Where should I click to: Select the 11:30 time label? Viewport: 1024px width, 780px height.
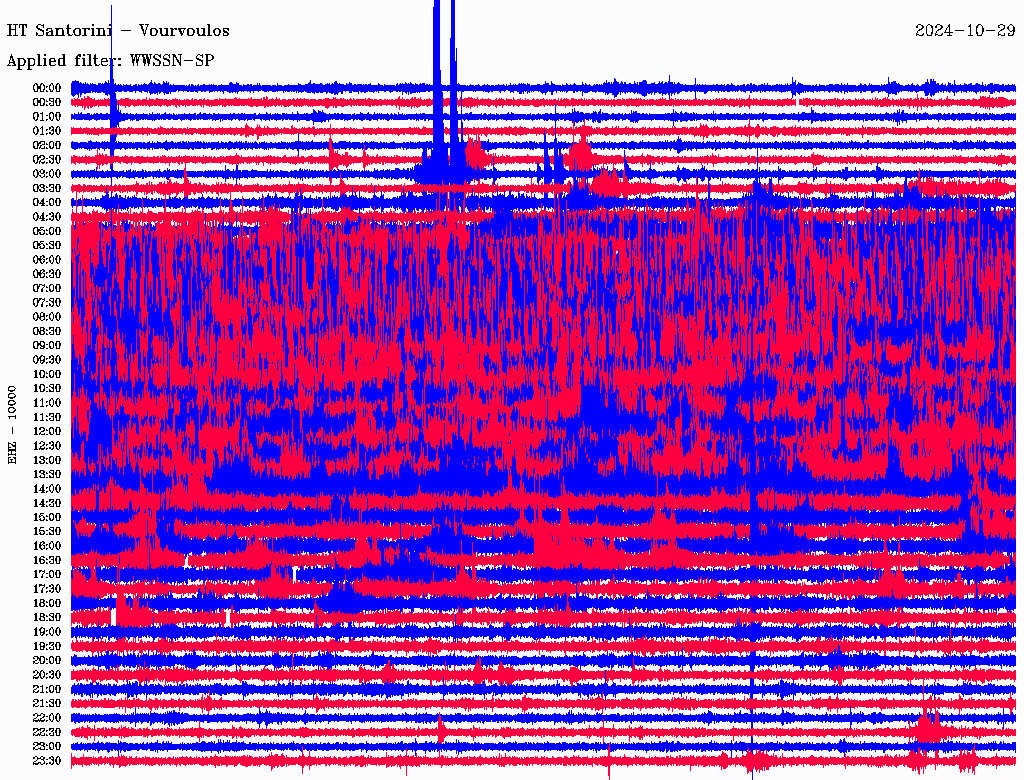coord(46,417)
